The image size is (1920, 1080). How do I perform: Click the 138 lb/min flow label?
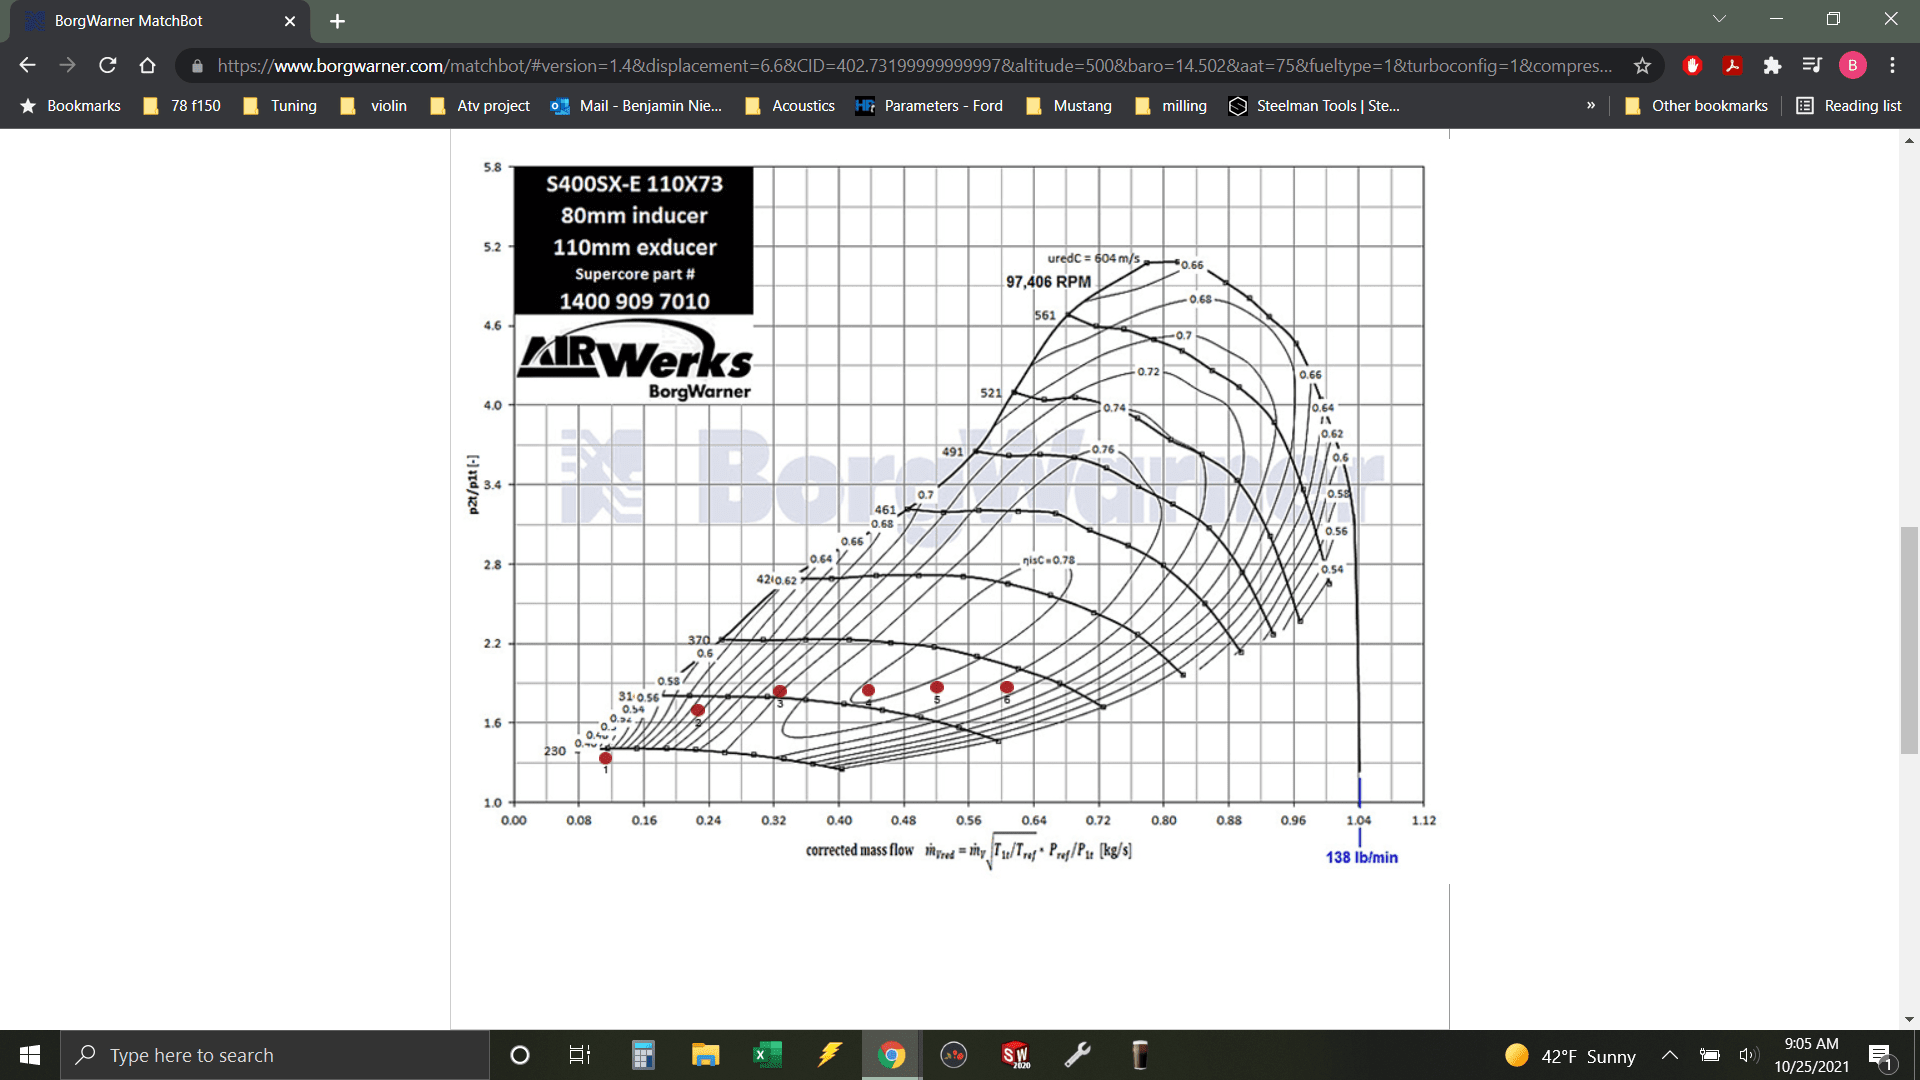coord(1361,857)
